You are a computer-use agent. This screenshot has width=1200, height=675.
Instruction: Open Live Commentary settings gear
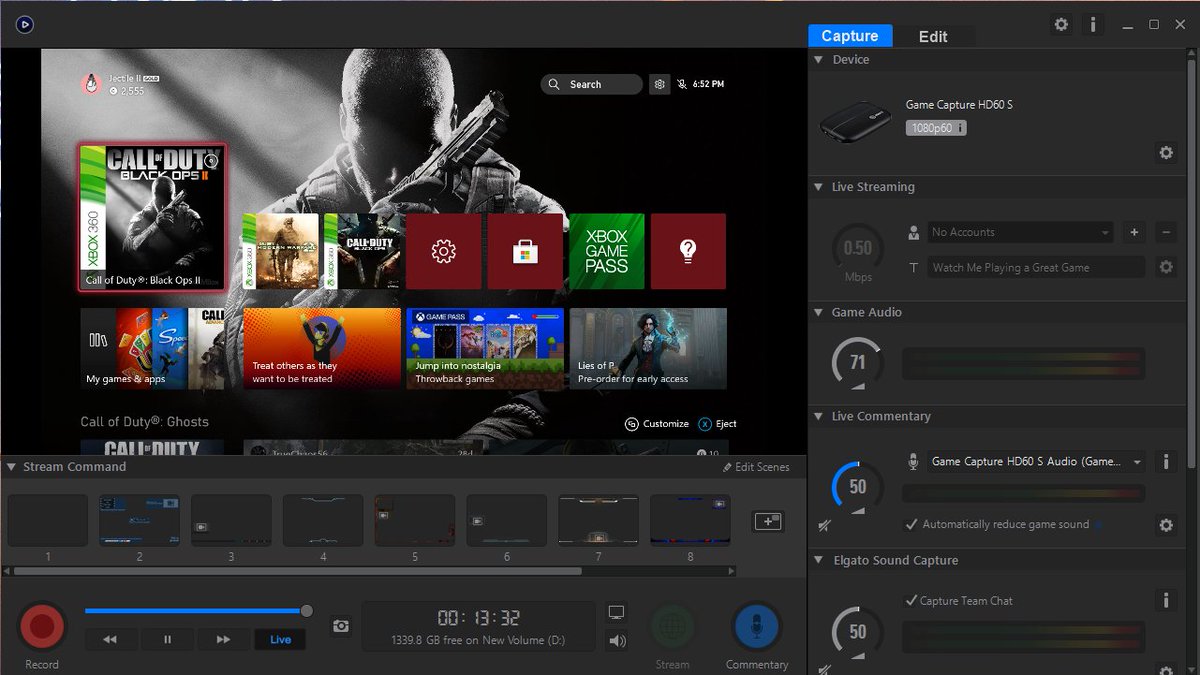tap(1165, 525)
